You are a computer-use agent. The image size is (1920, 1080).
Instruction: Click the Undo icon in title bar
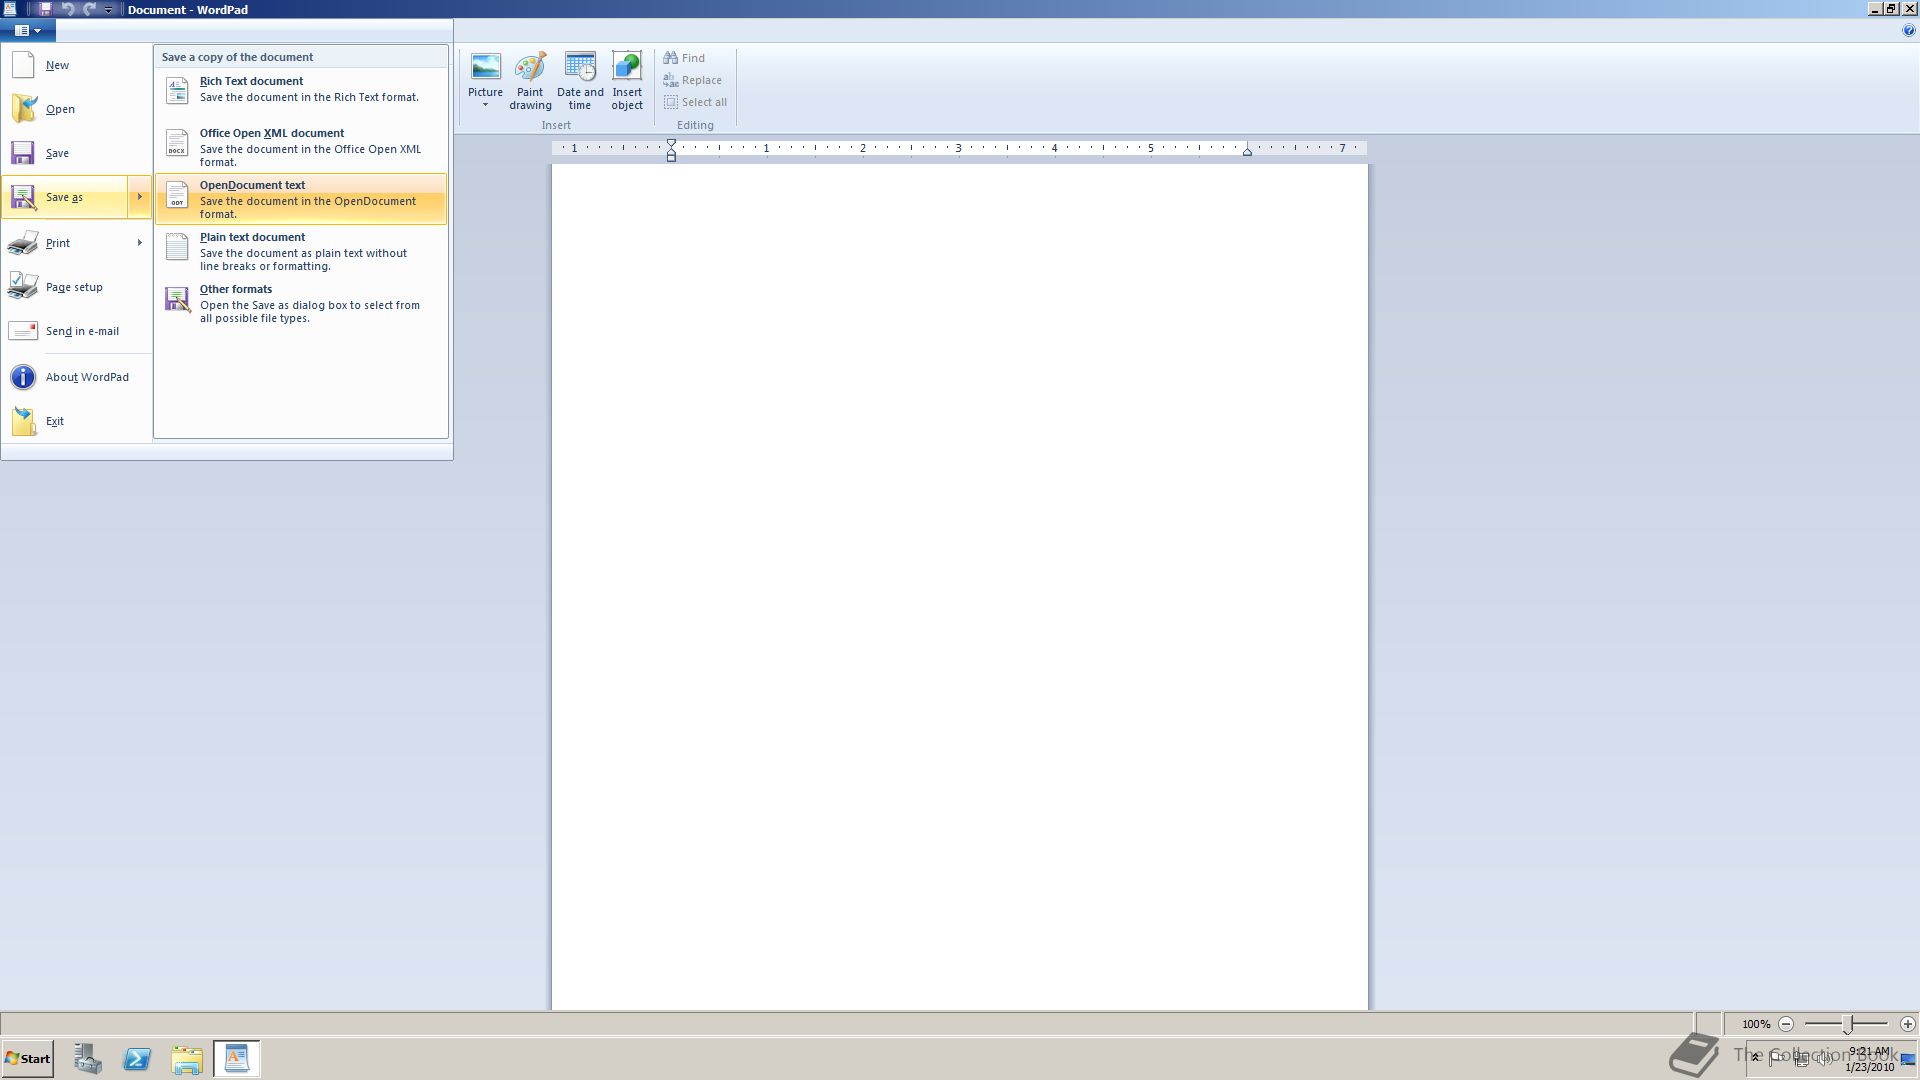pos(68,9)
